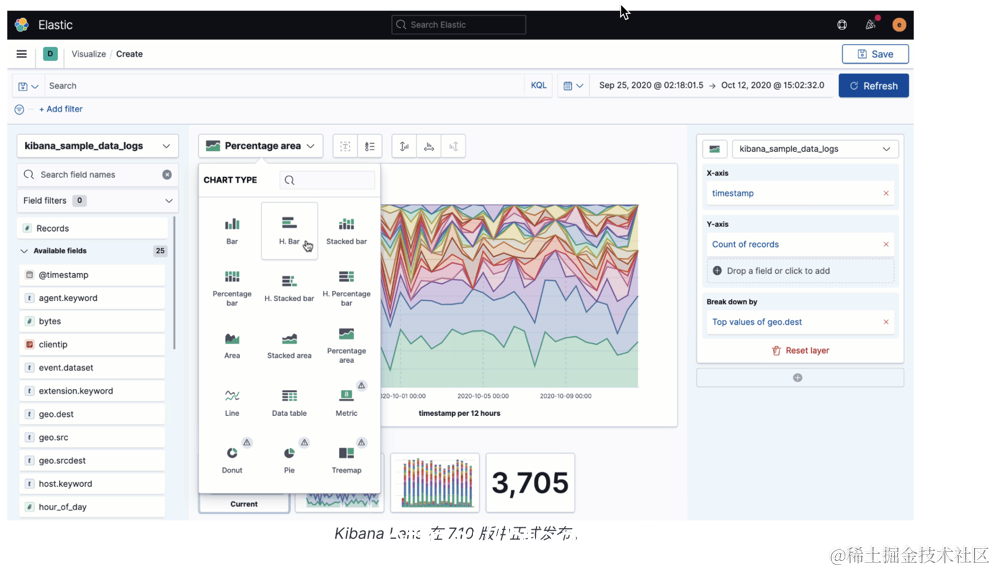This screenshot has width=996, height=572.
Task: Select the bytes field
Action: click(x=92, y=321)
